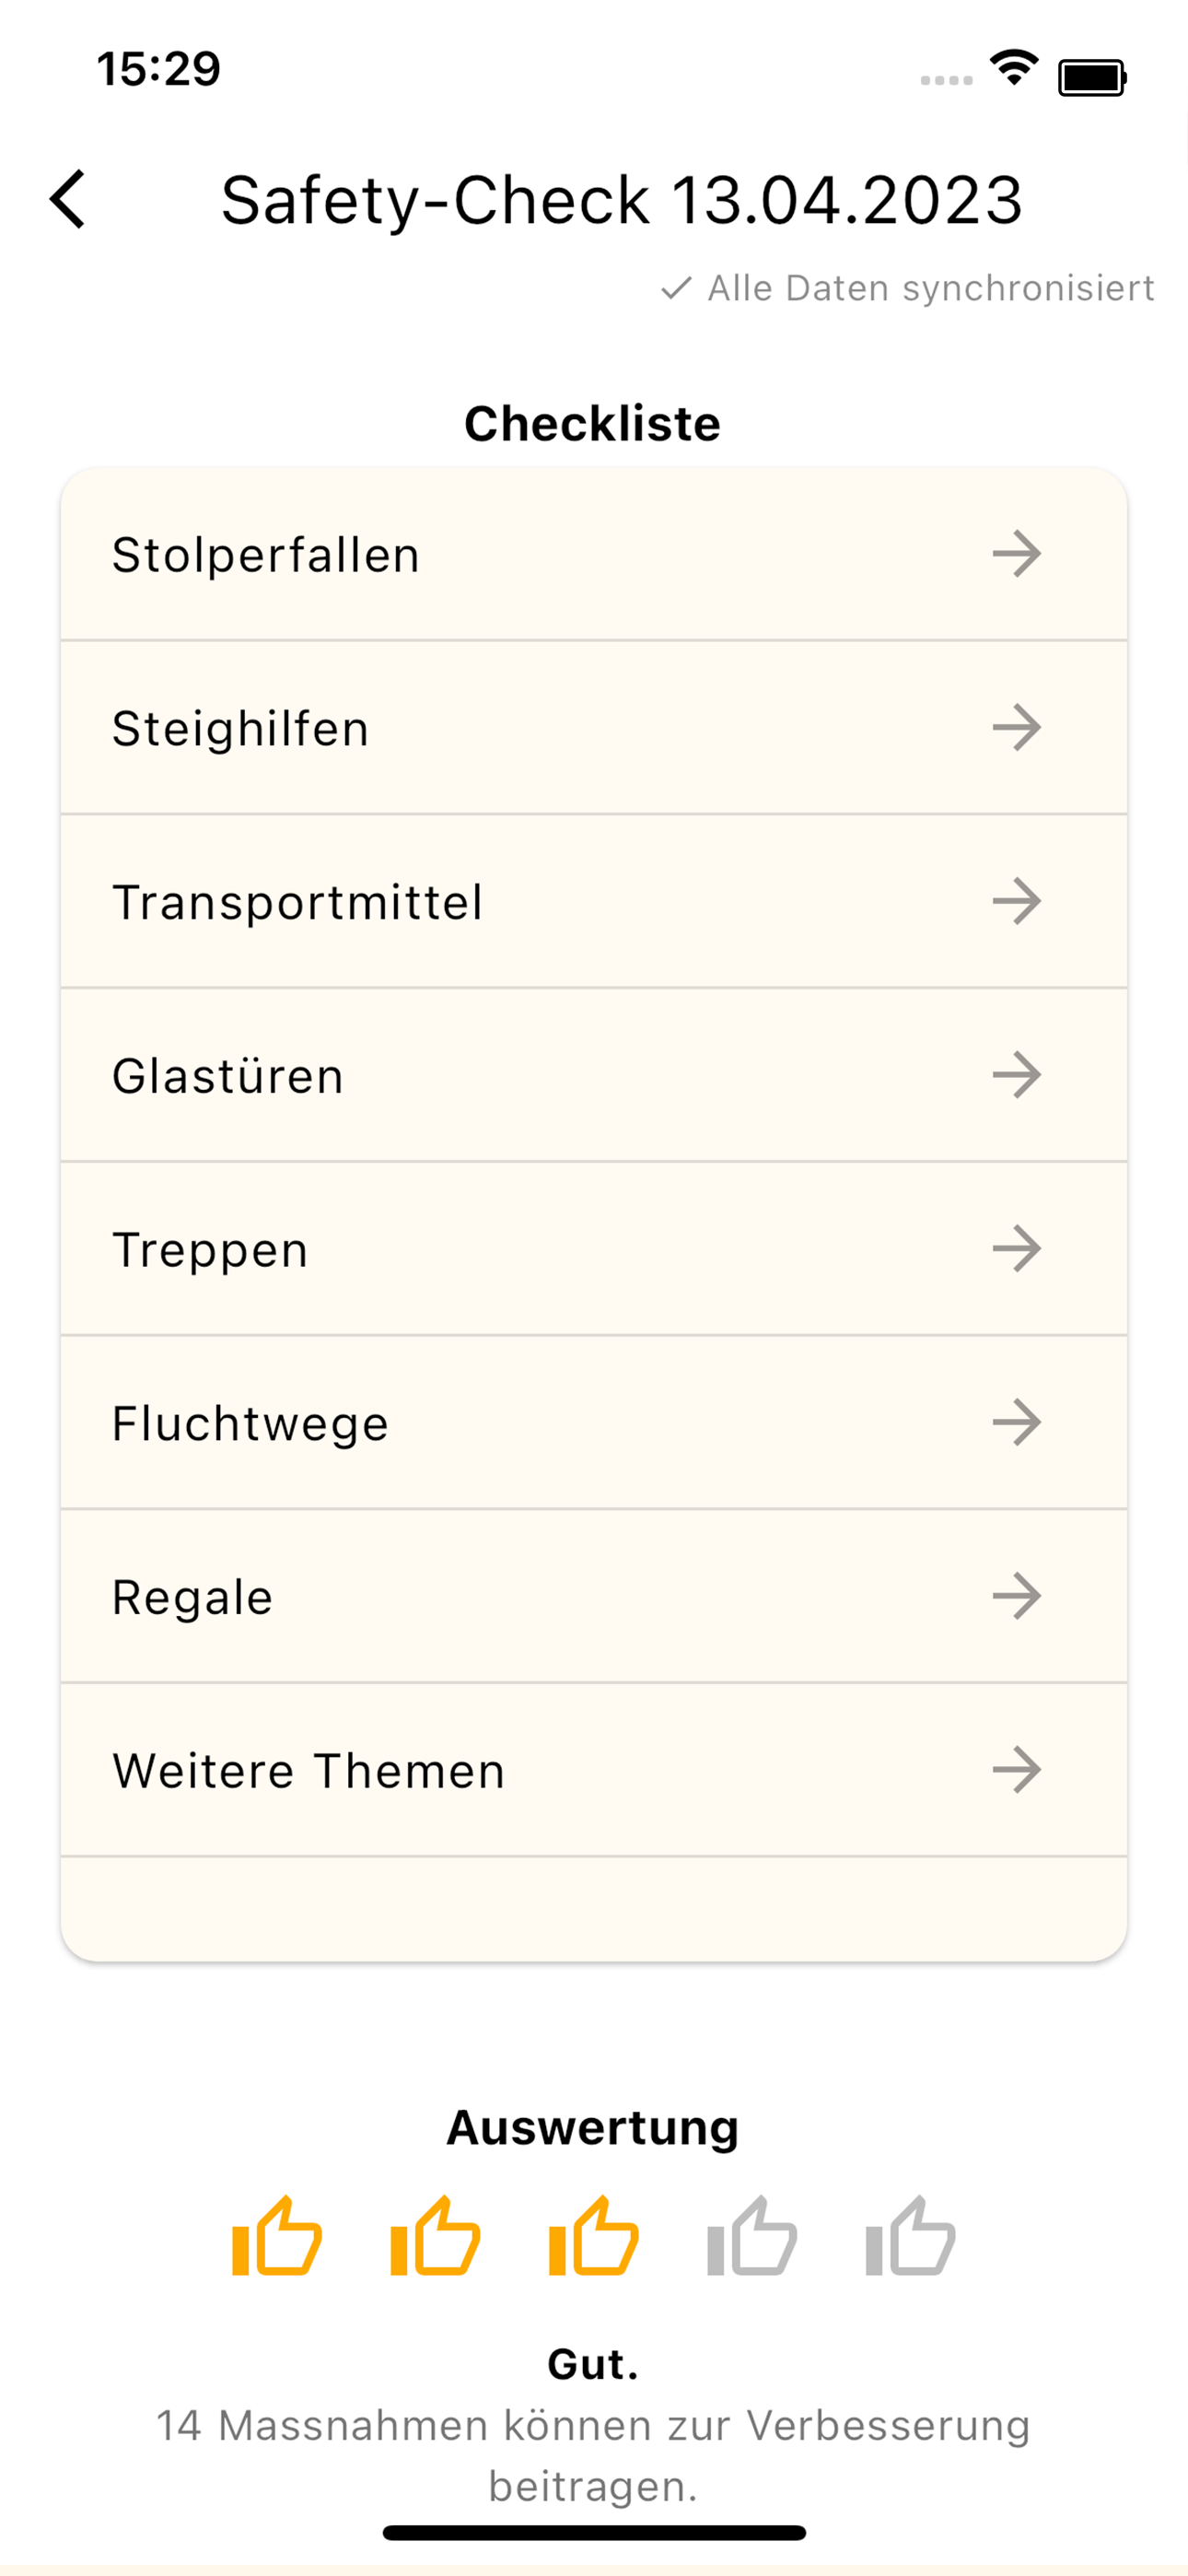Click the arrow beside Regale
Screen dimensions: 1188x2576
point(1017,1596)
